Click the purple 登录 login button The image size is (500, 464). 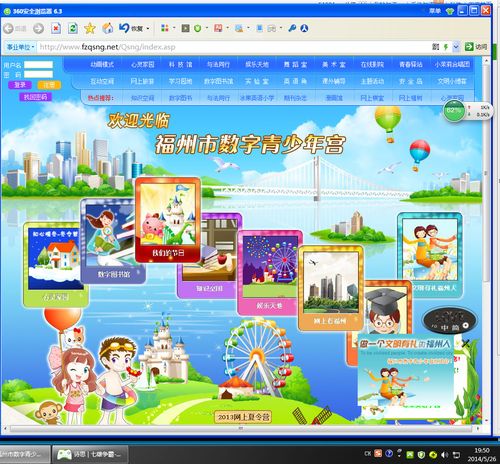pyautogui.click(x=20, y=85)
